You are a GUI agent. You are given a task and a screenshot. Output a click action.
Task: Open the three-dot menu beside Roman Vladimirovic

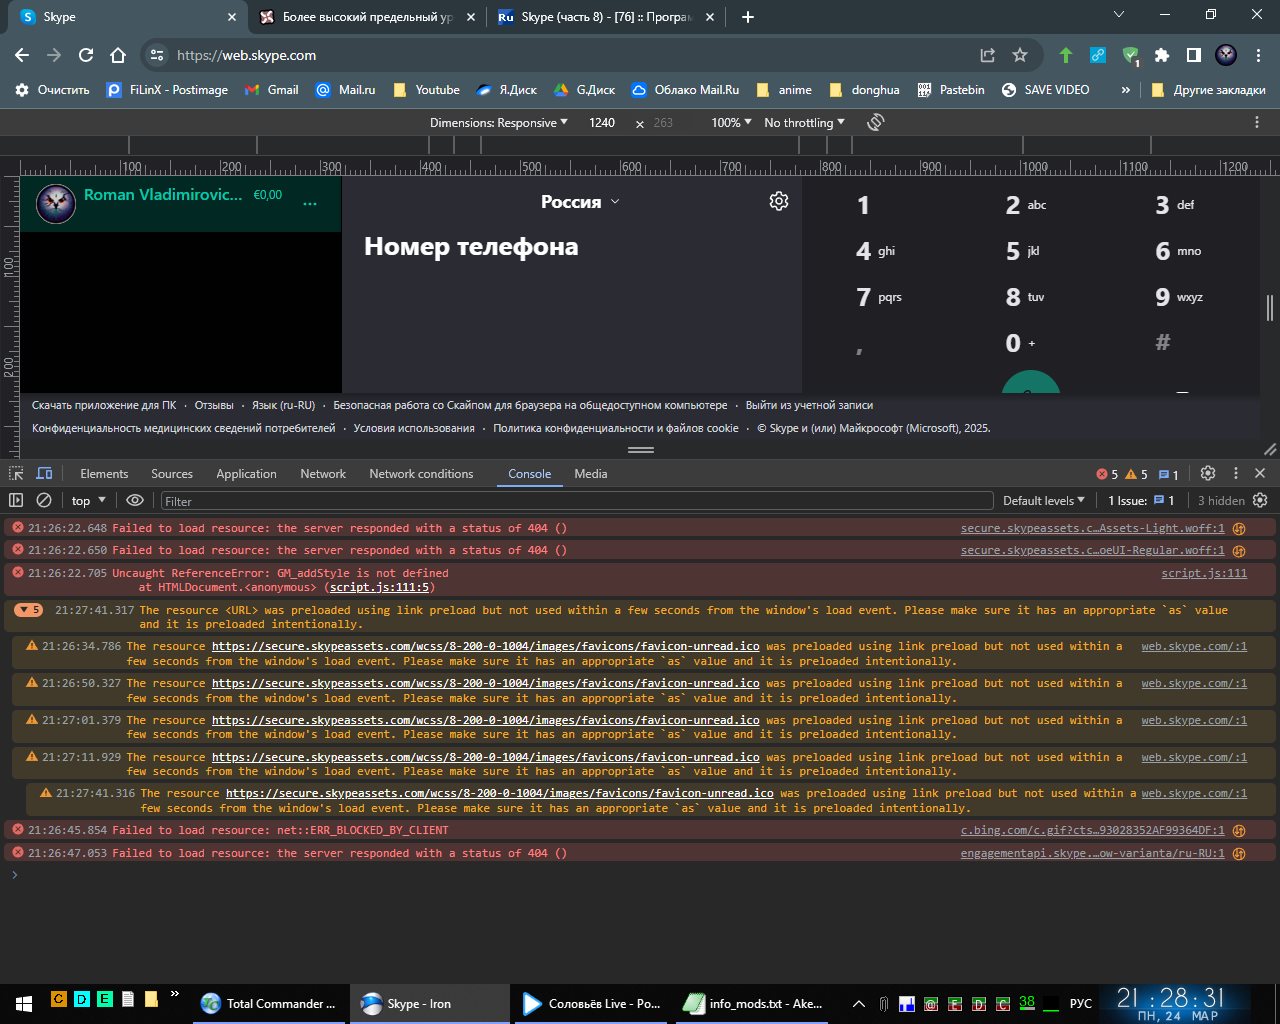(310, 203)
